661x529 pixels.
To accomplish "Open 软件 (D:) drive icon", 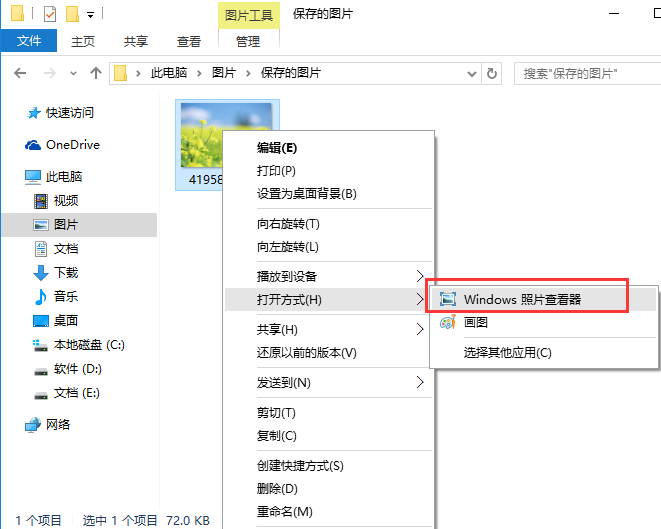I will click(41, 371).
